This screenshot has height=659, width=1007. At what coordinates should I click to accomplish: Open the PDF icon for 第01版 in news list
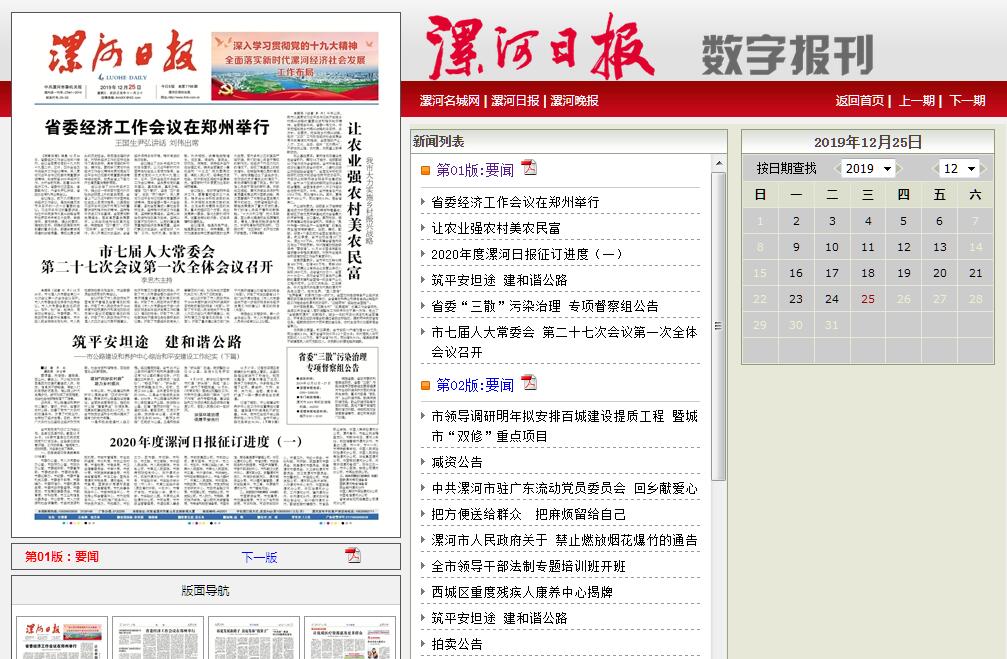pyautogui.click(x=528, y=168)
